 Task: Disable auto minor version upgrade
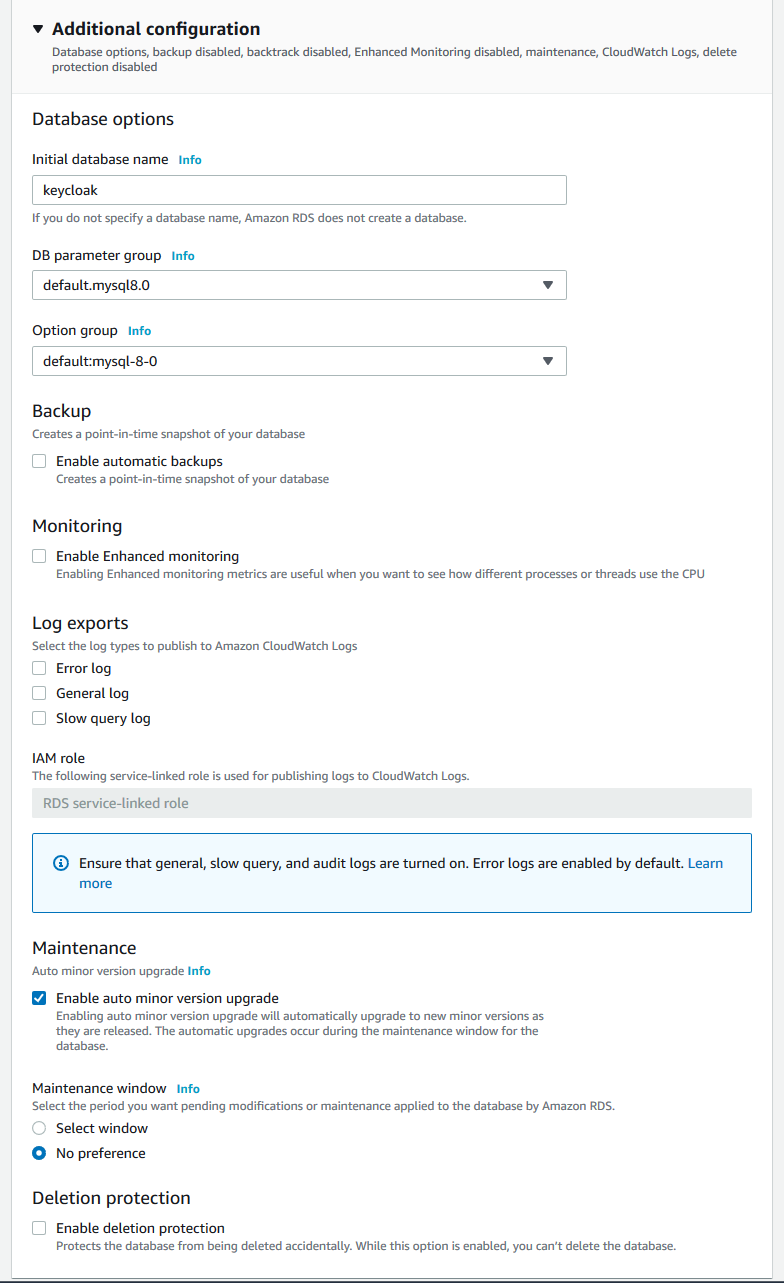(38, 997)
